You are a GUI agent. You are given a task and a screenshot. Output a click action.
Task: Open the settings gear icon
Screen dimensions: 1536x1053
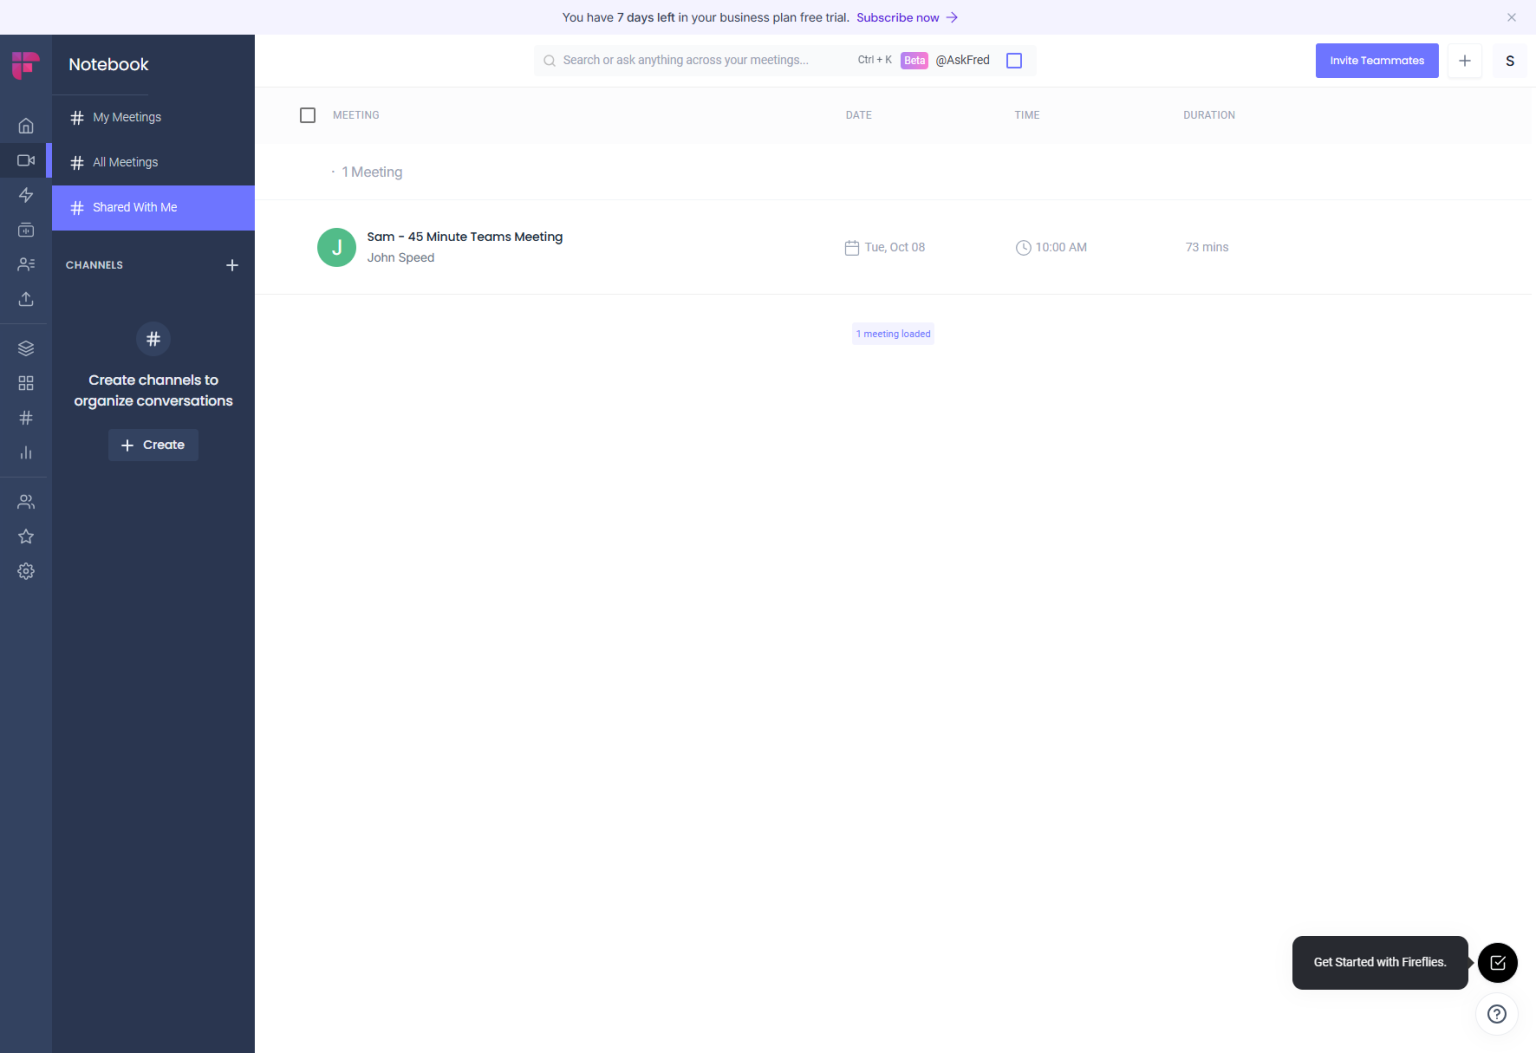(x=26, y=571)
